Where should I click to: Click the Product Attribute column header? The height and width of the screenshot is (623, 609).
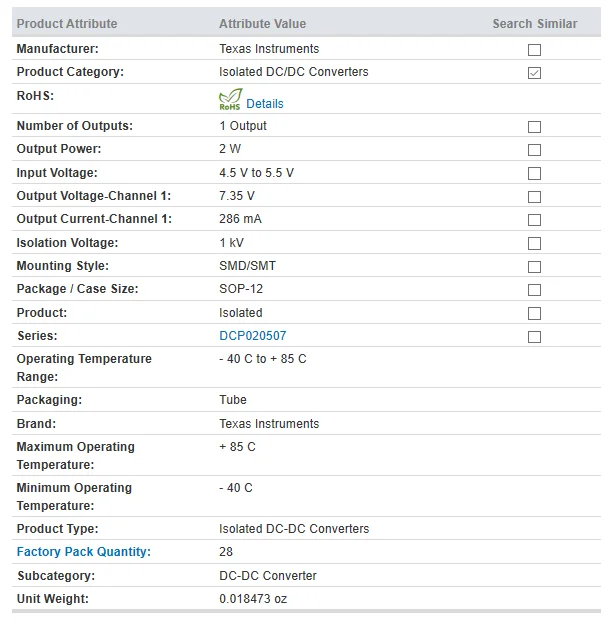pos(67,23)
